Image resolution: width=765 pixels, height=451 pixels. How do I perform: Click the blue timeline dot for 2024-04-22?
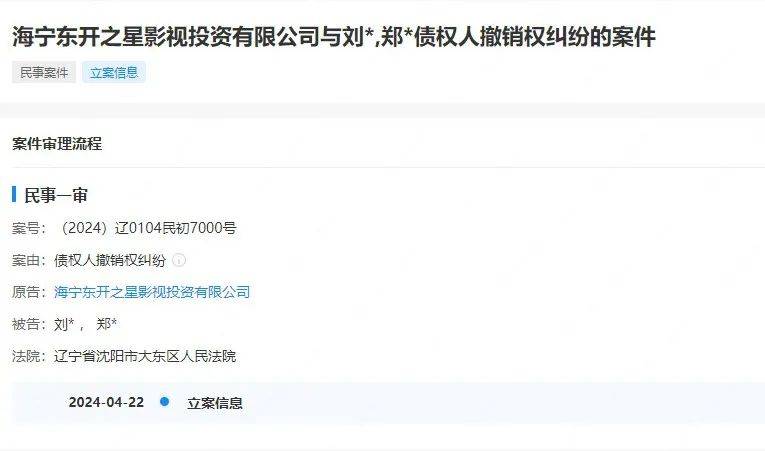164,401
